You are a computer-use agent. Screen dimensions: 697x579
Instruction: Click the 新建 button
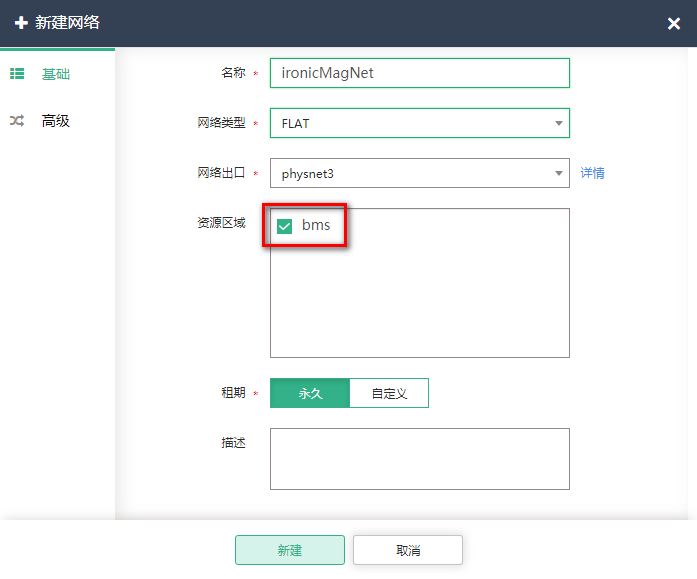coord(290,550)
